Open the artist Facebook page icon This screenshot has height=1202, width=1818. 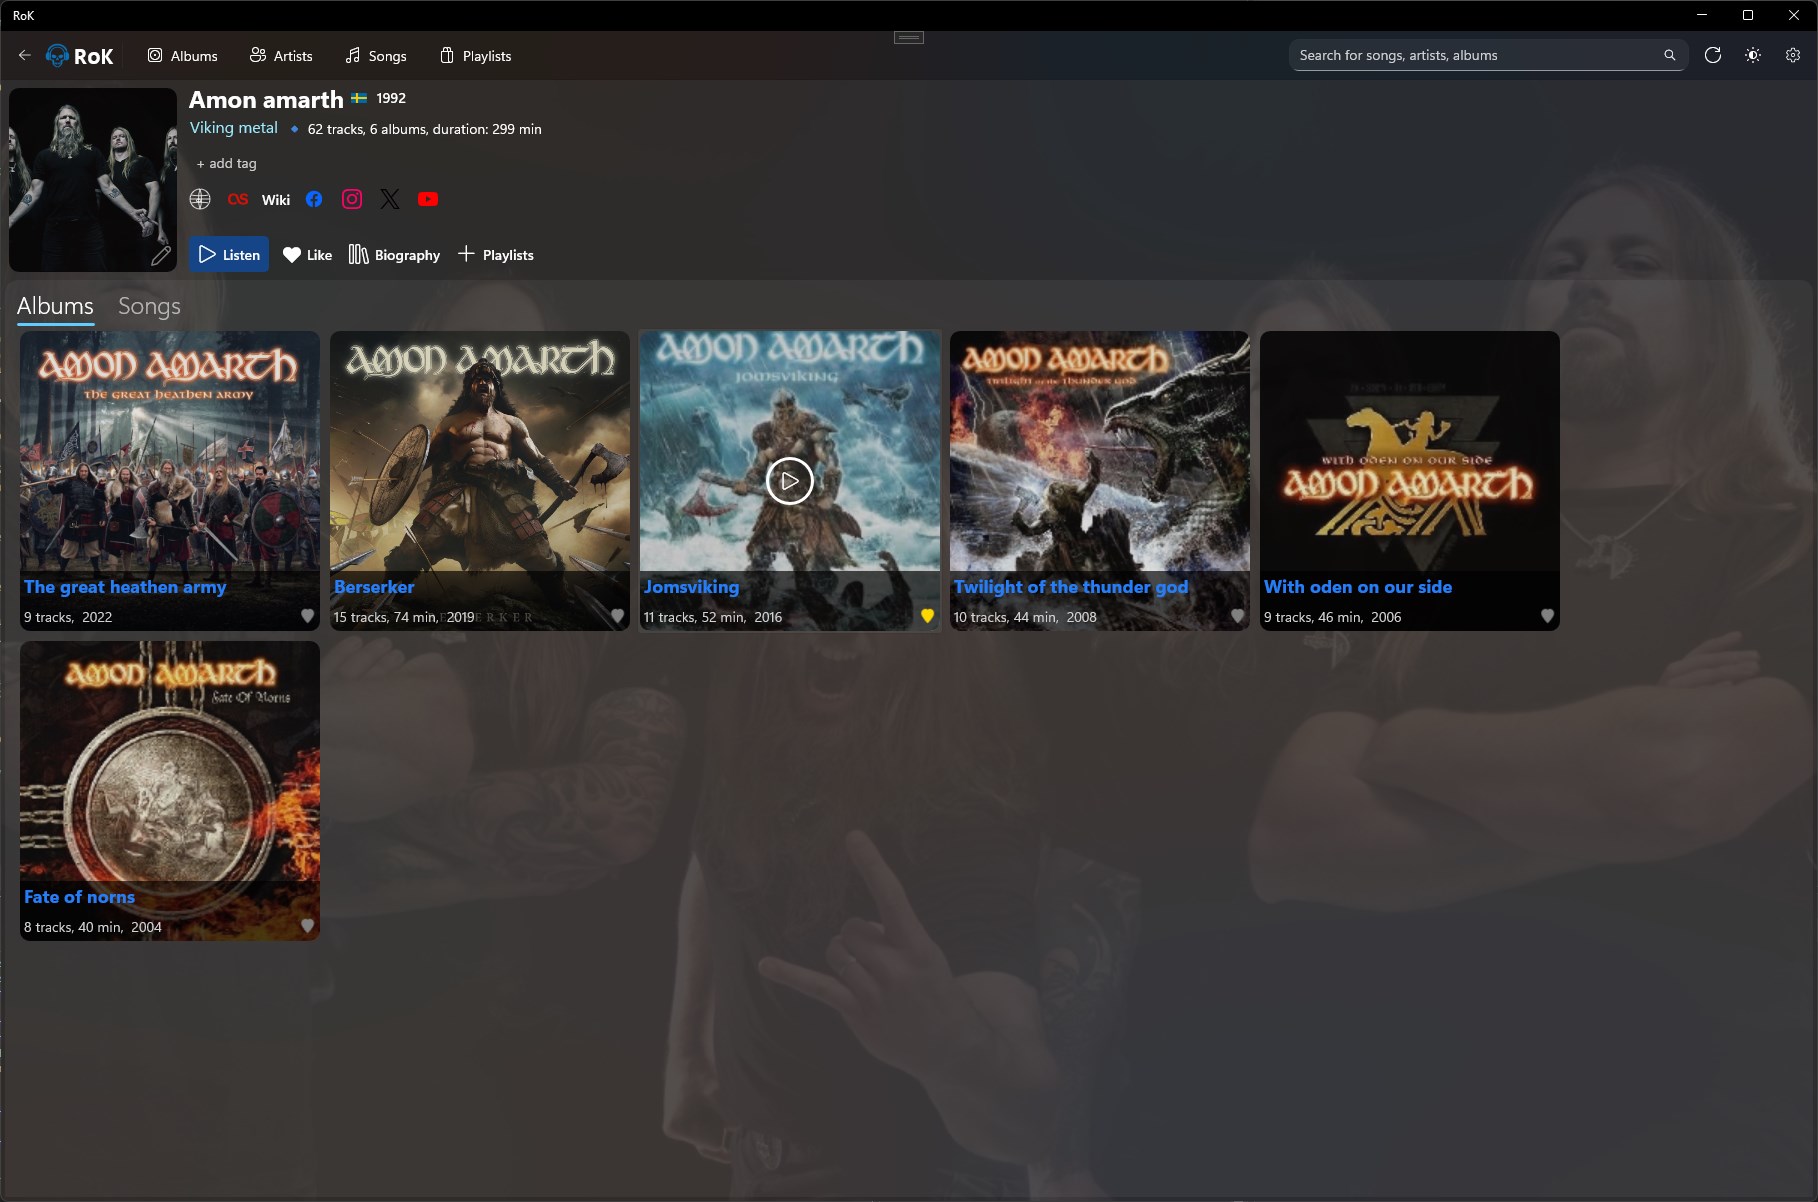click(314, 199)
